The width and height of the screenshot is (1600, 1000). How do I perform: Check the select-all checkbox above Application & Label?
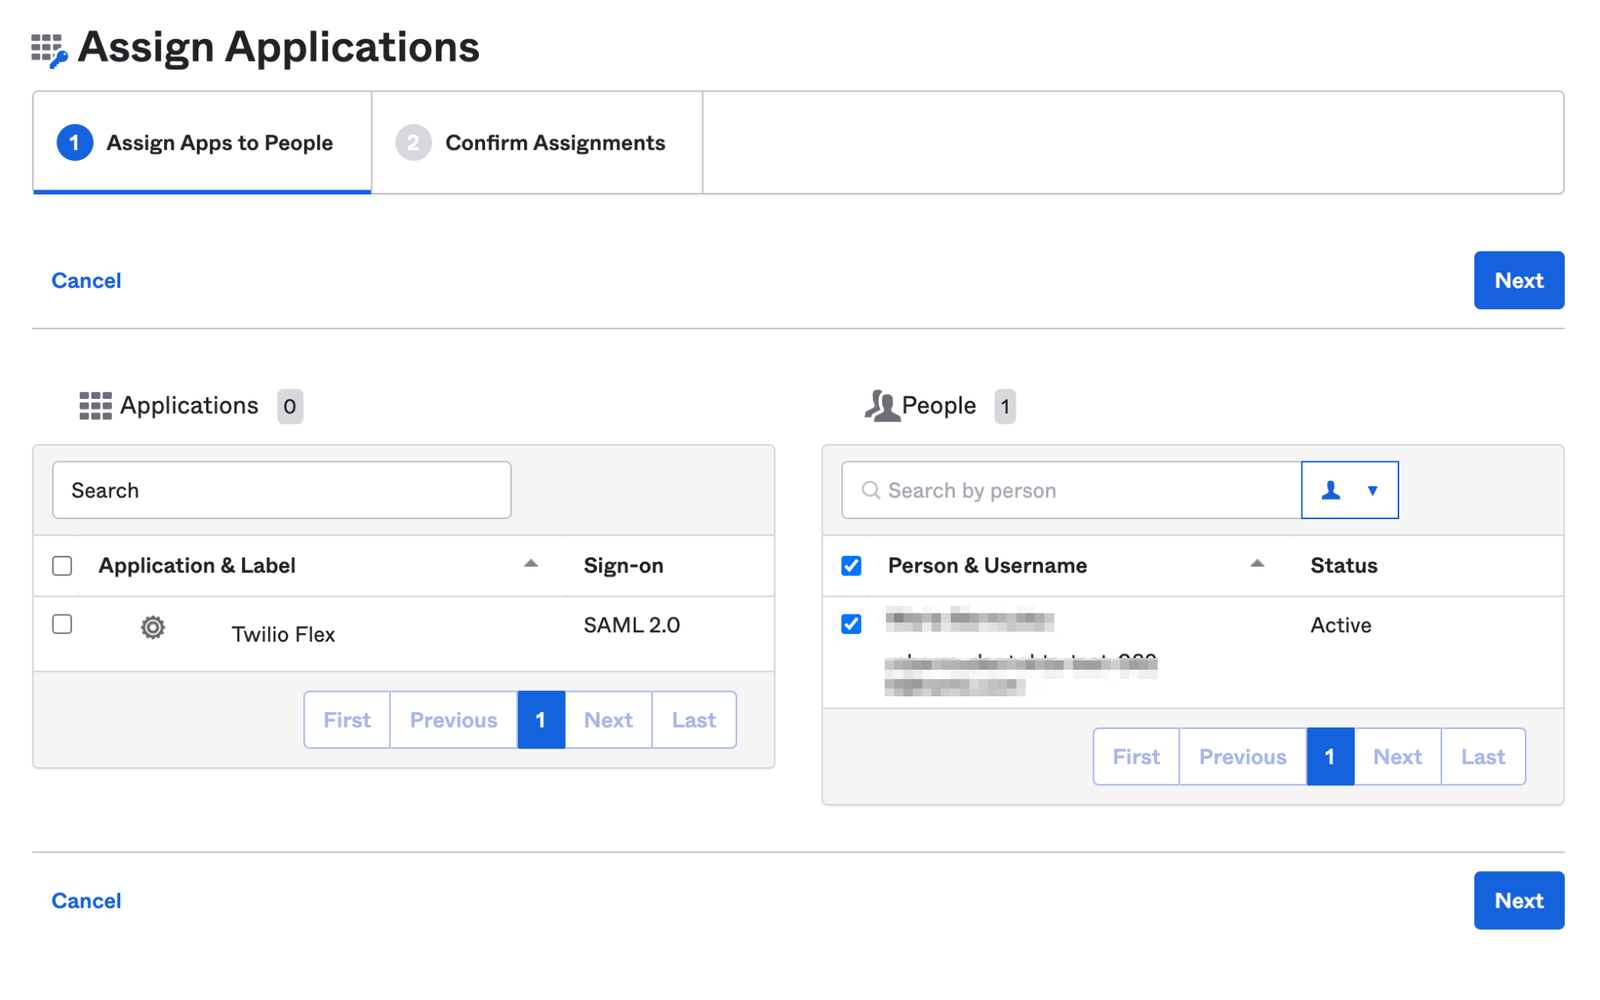point(61,565)
